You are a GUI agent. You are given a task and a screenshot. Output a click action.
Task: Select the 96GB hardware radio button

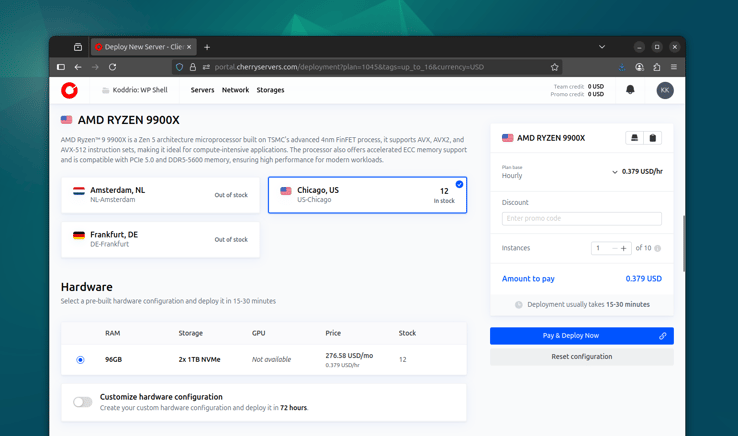click(x=81, y=359)
